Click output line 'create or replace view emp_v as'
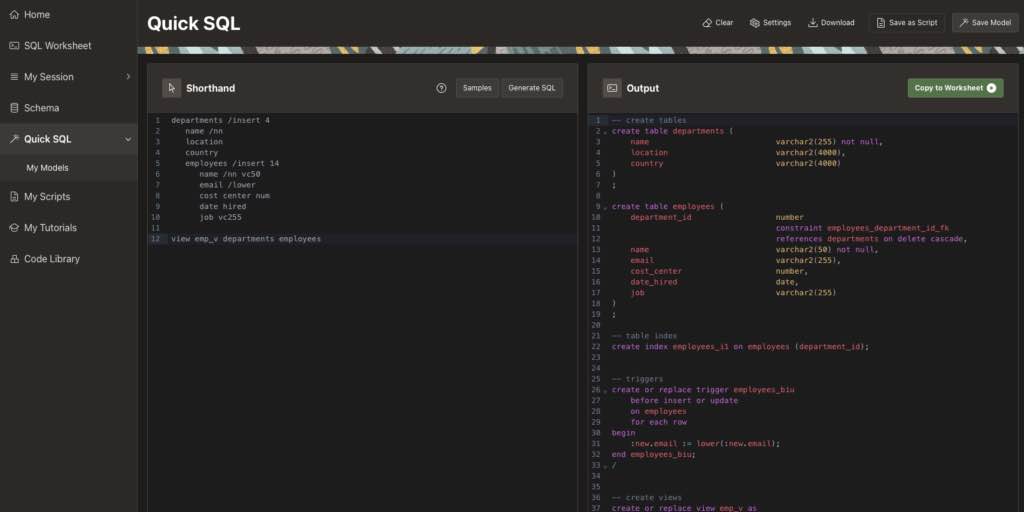 [x=684, y=508]
